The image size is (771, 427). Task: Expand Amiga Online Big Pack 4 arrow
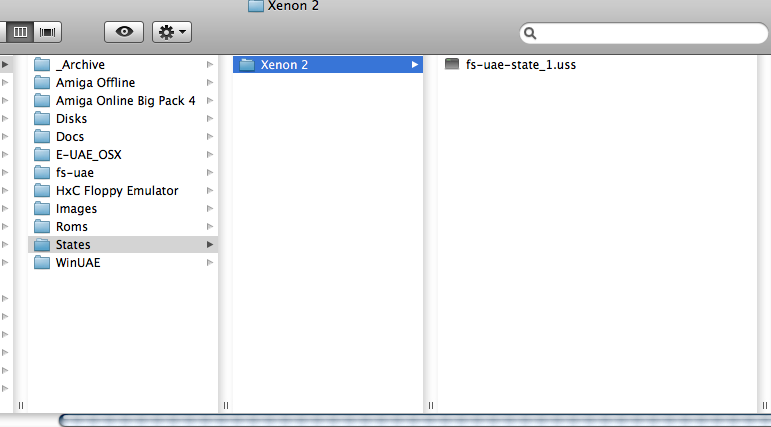point(210,100)
